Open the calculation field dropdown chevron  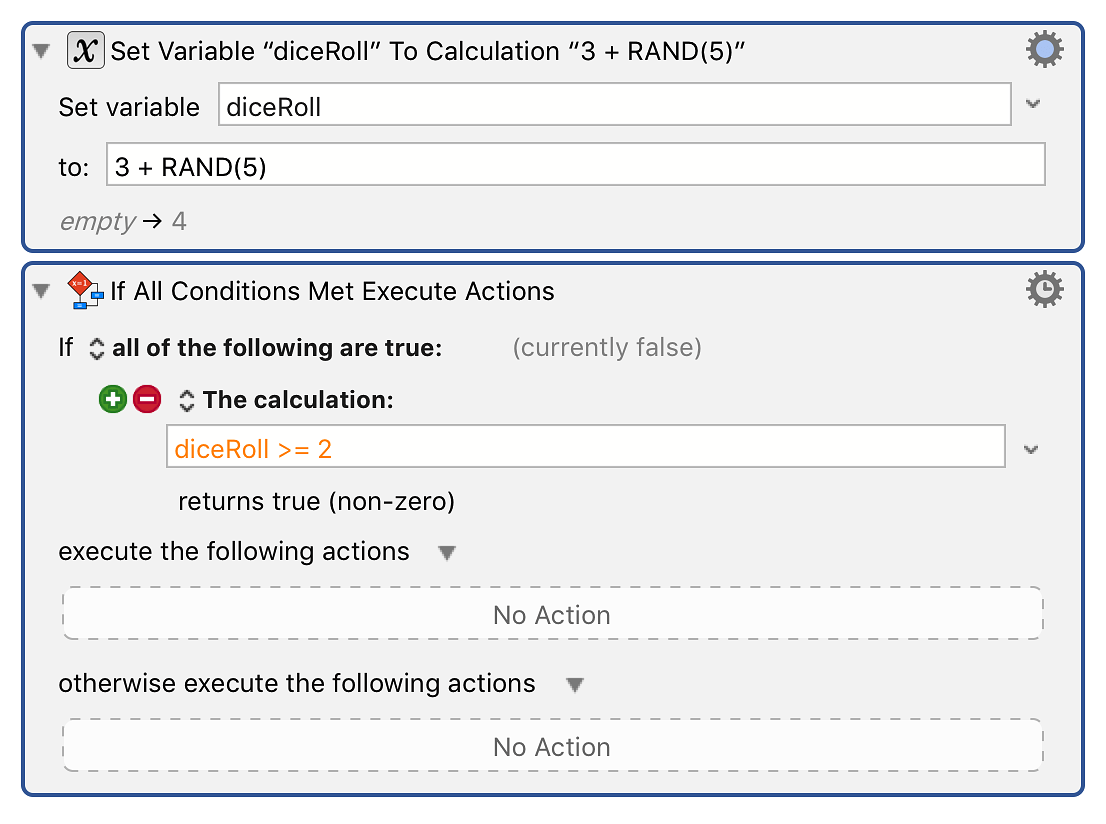(1031, 449)
